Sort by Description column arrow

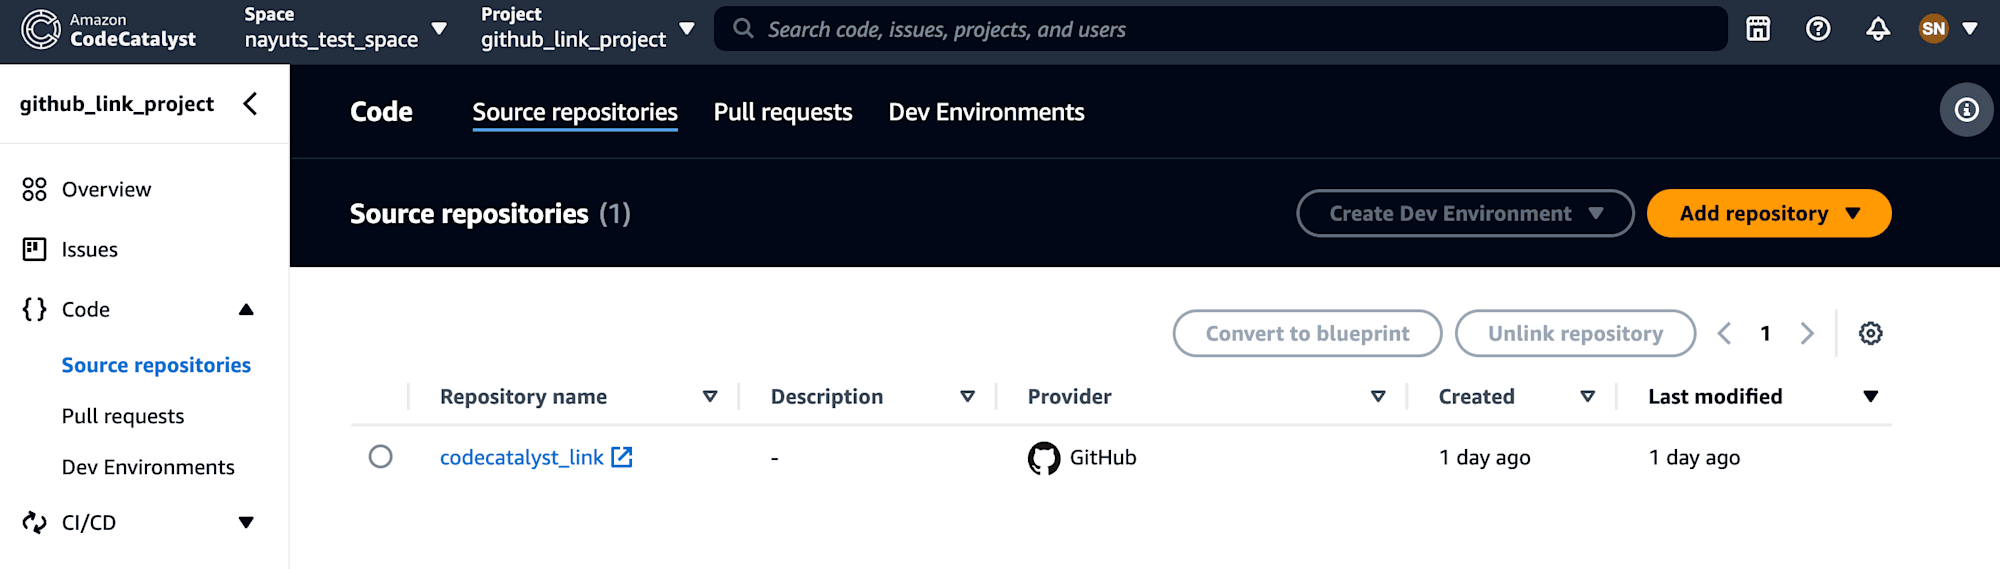[967, 397]
